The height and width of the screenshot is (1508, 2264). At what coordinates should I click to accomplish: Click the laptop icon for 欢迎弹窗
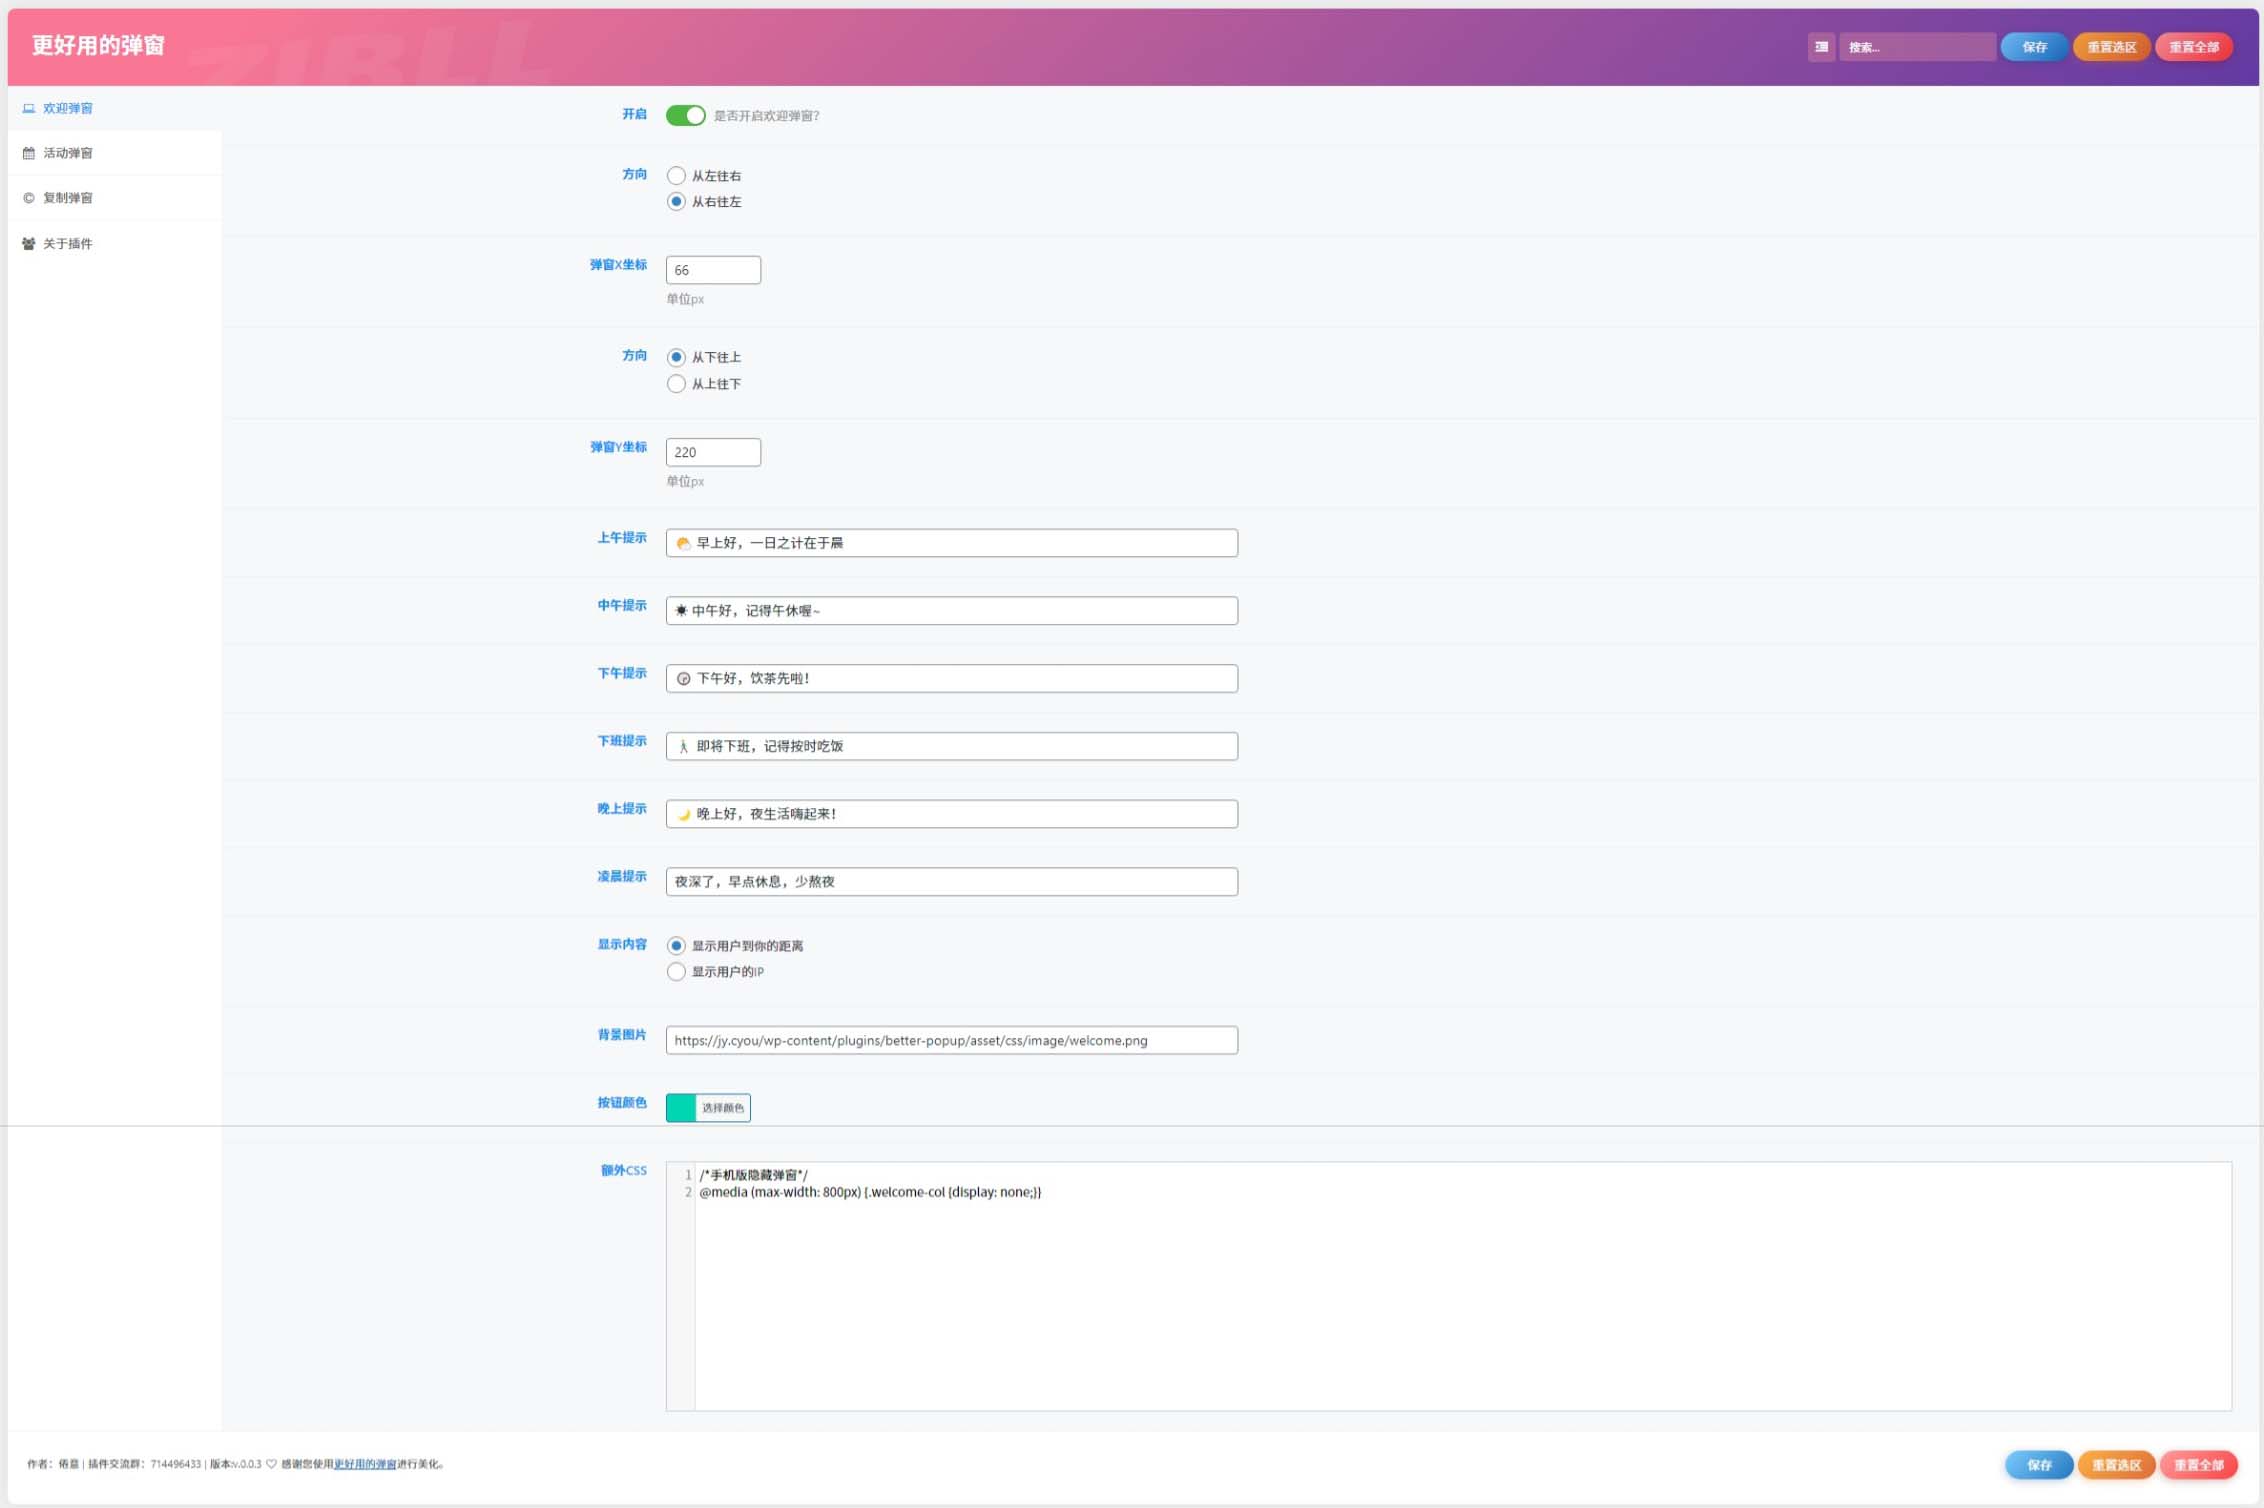coord(29,108)
